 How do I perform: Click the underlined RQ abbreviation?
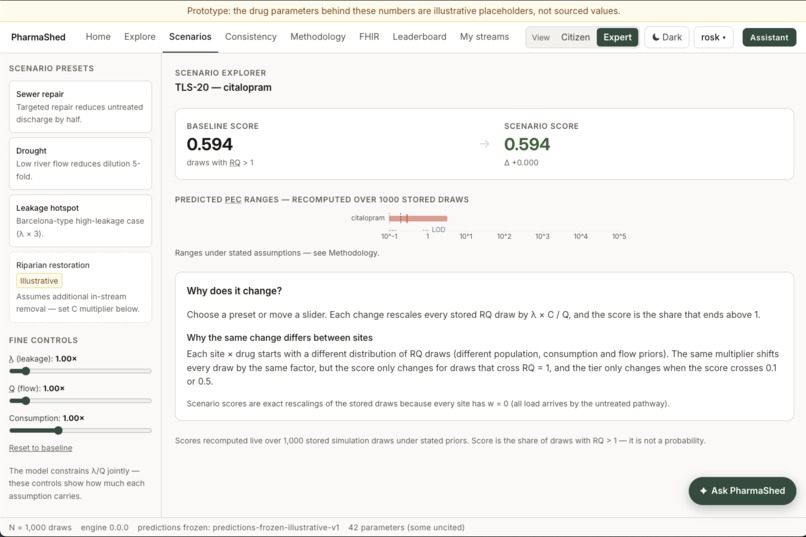pyautogui.click(x=235, y=162)
